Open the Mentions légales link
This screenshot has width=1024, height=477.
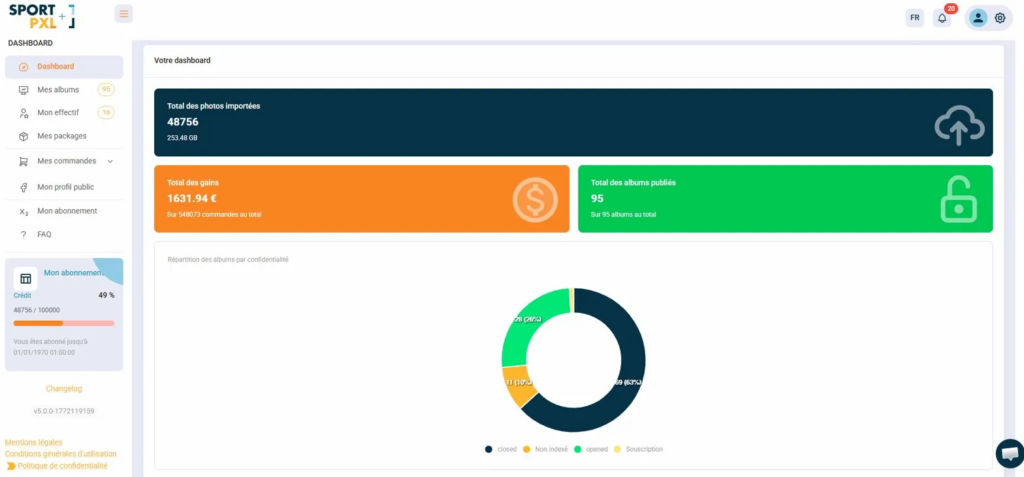pyautogui.click(x=34, y=442)
